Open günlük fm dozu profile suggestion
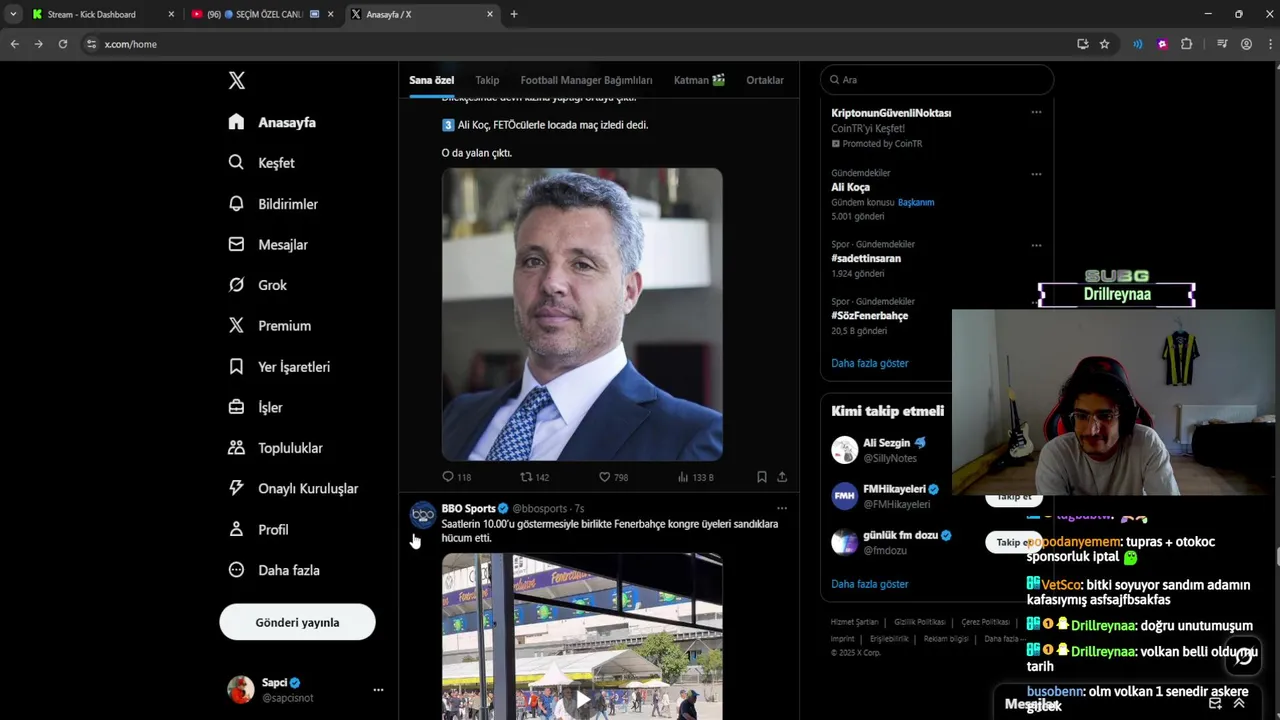The image size is (1280, 720). coord(900,535)
